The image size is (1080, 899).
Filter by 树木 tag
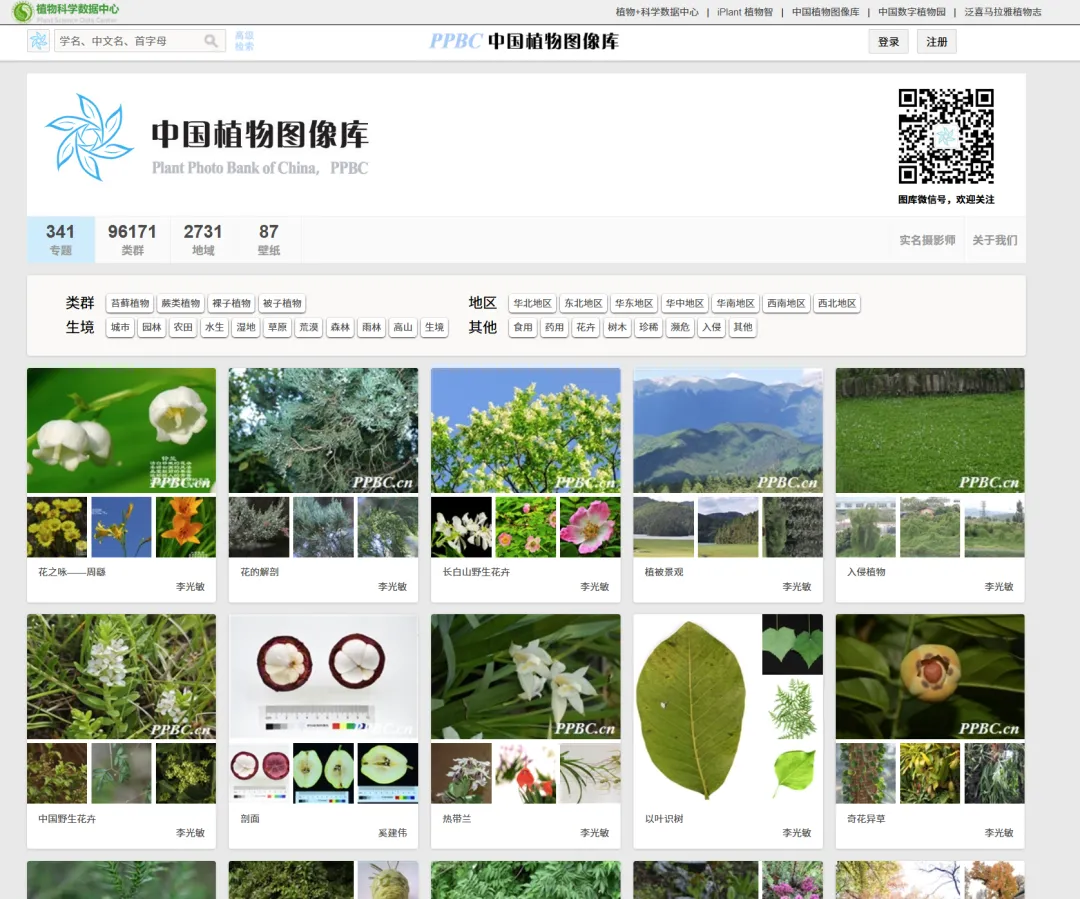click(617, 327)
